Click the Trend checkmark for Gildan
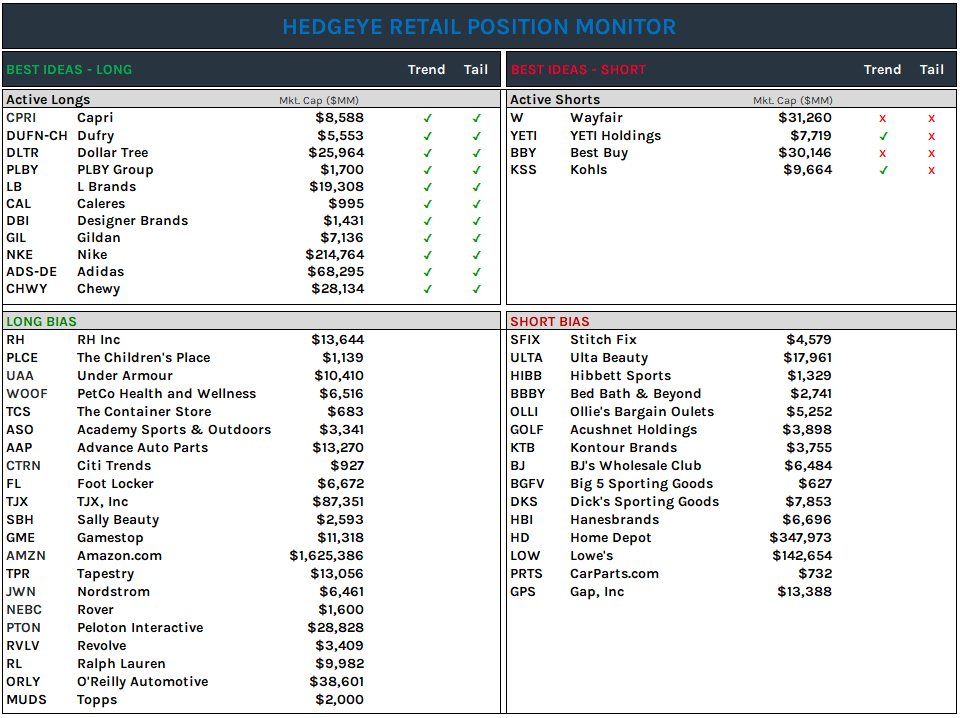The height and width of the screenshot is (718, 960). coord(428,238)
